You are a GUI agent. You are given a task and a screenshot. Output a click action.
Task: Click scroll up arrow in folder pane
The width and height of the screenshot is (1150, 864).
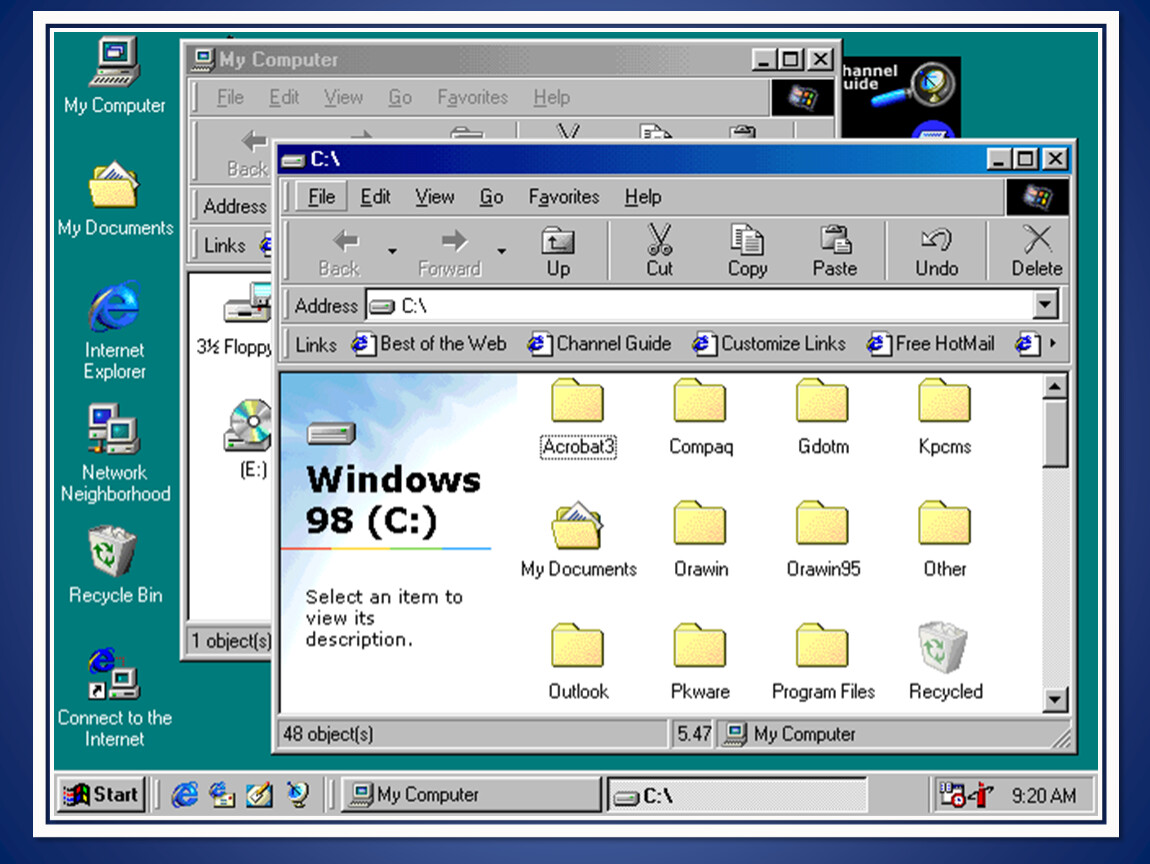point(1055,386)
